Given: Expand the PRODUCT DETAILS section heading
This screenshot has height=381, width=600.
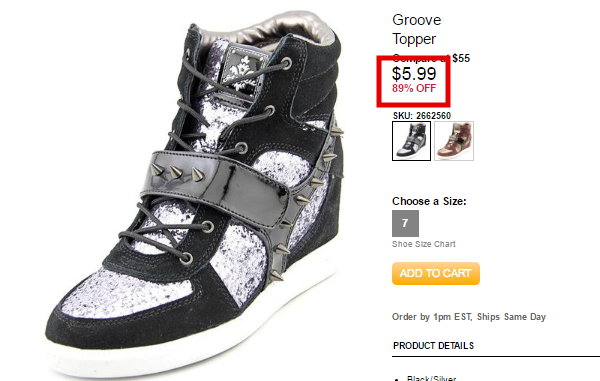Looking at the screenshot, I should (x=434, y=346).
